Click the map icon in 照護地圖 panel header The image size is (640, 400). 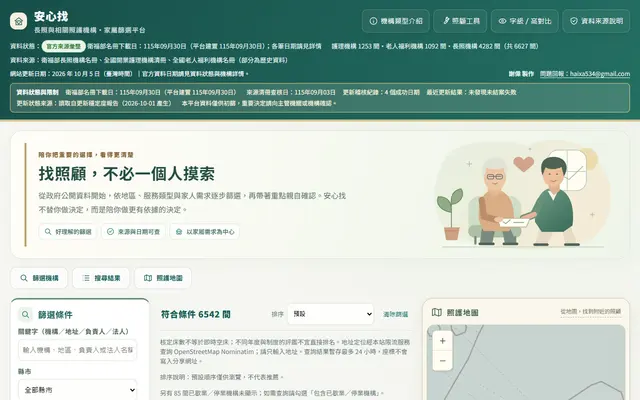[x=436, y=312]
